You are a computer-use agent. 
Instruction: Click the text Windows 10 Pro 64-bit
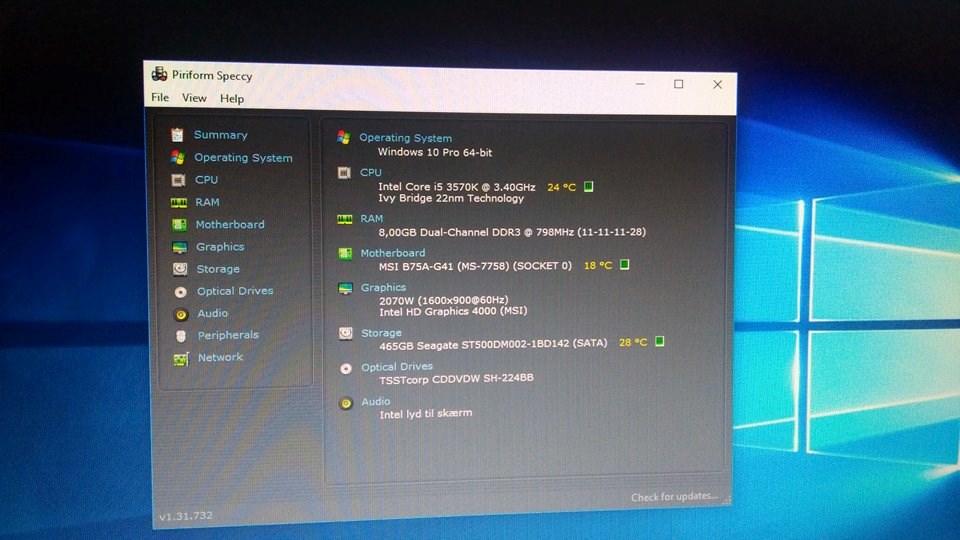(x=435, y=152)
